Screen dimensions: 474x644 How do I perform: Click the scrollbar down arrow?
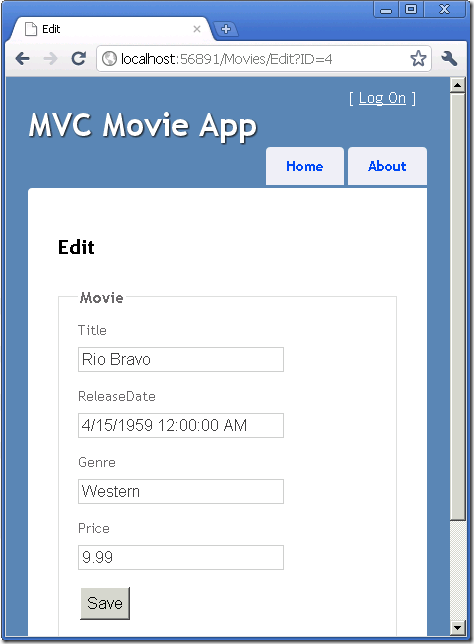(x=458, y=628)
